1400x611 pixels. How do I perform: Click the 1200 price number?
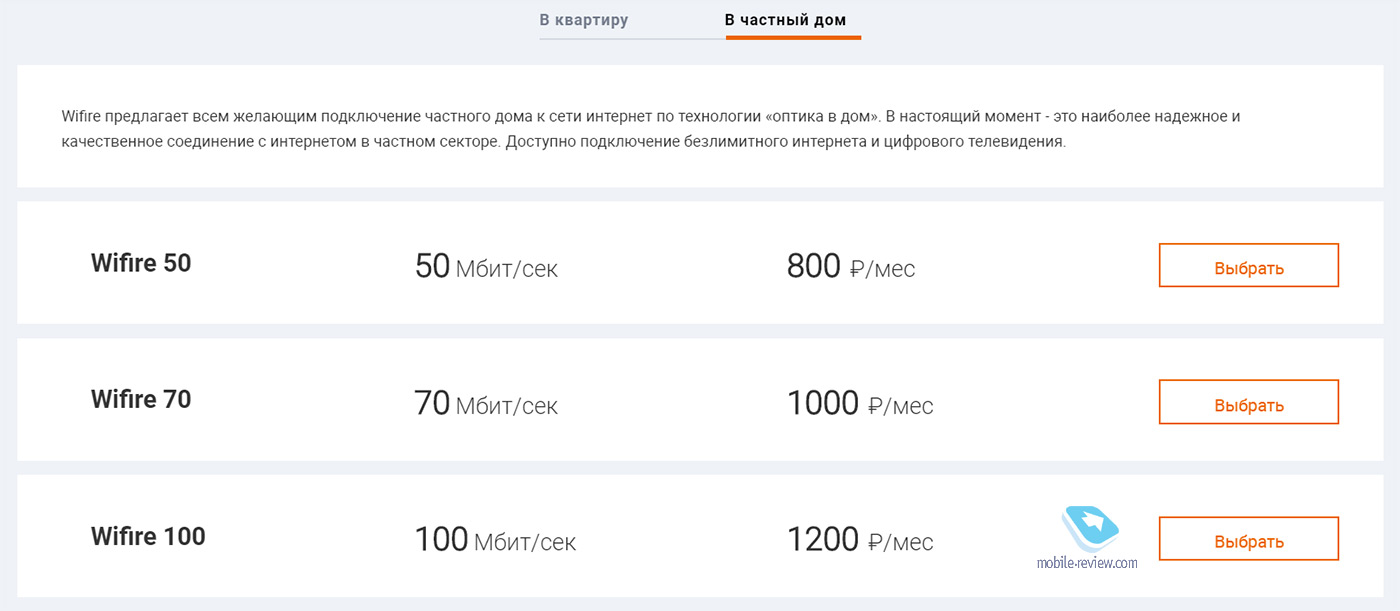point(822,540)
